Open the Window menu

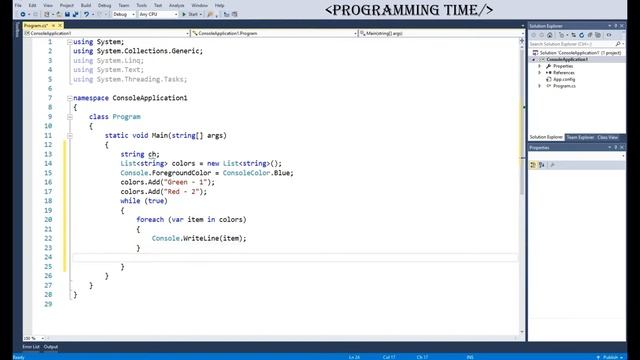pos(200,5)
